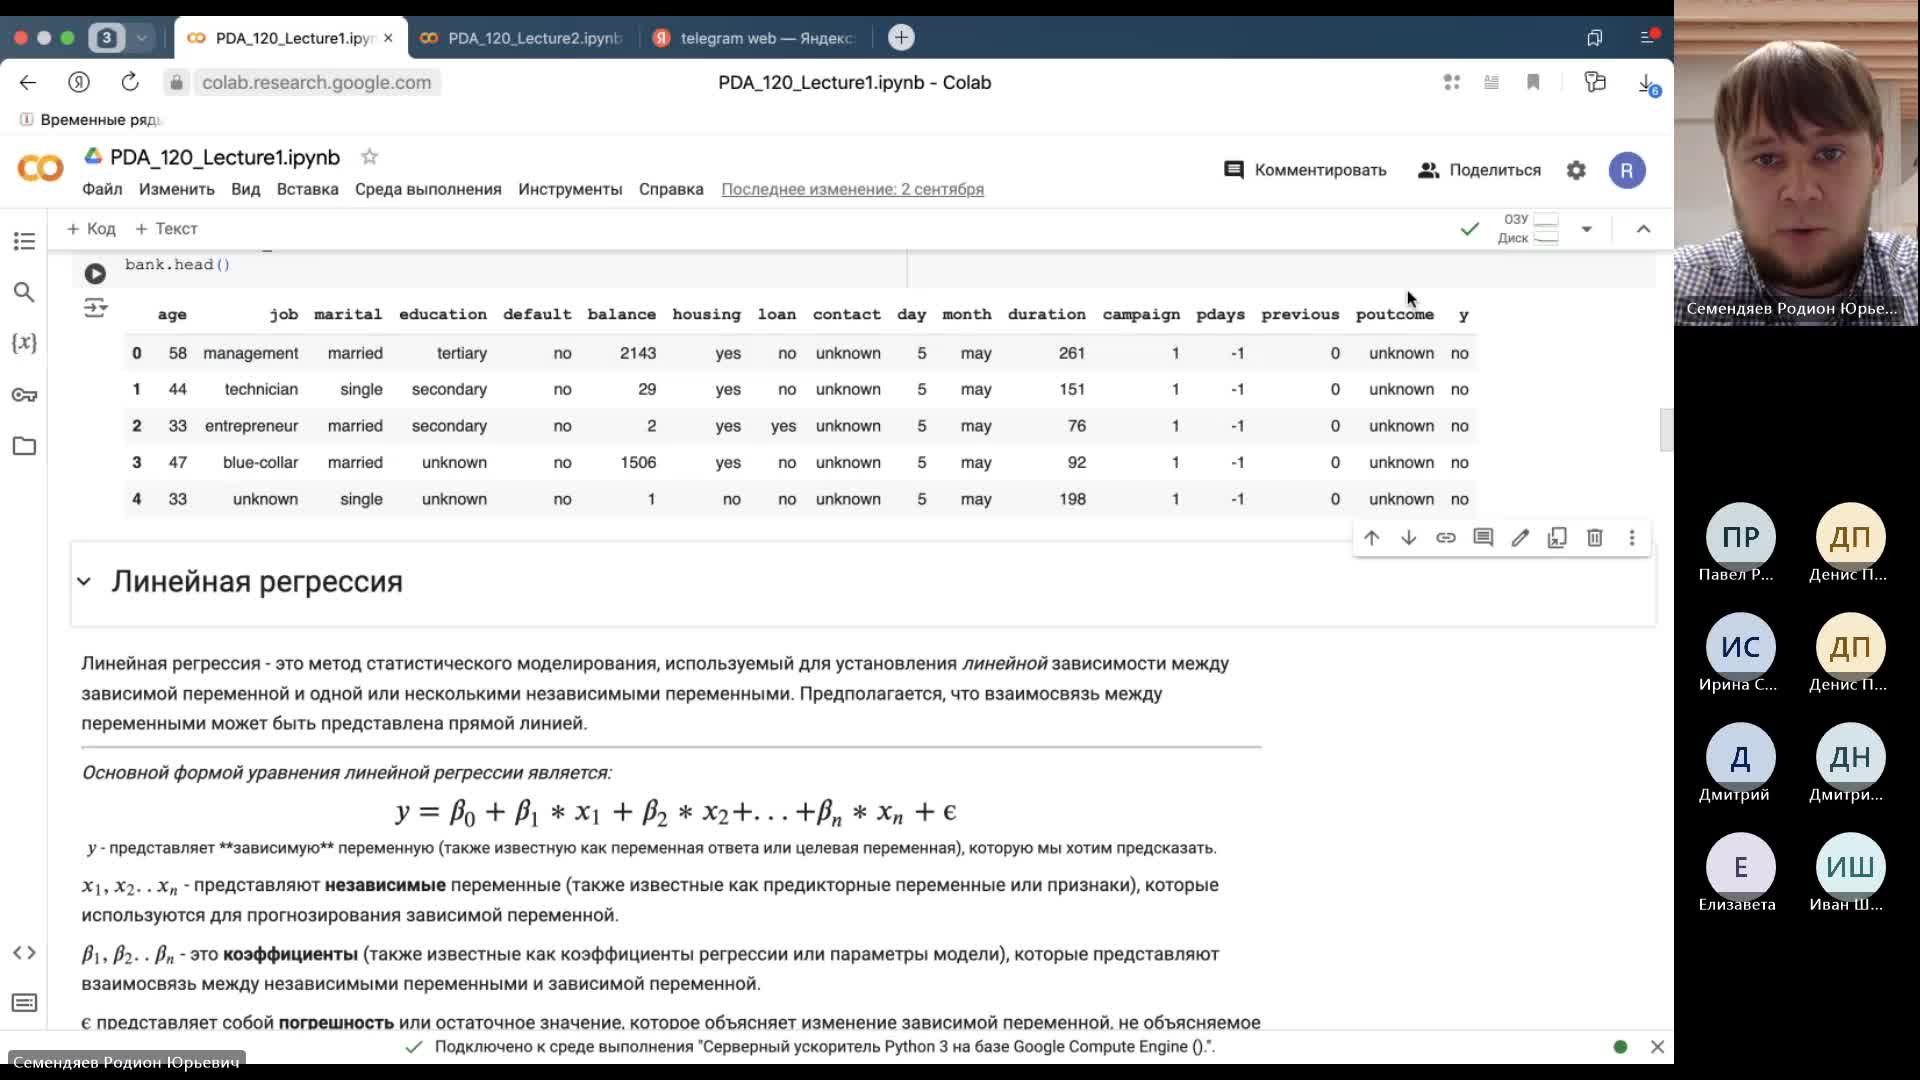
Task: Dismiss the connection status bar
Action: [x=1657, y=1047]
